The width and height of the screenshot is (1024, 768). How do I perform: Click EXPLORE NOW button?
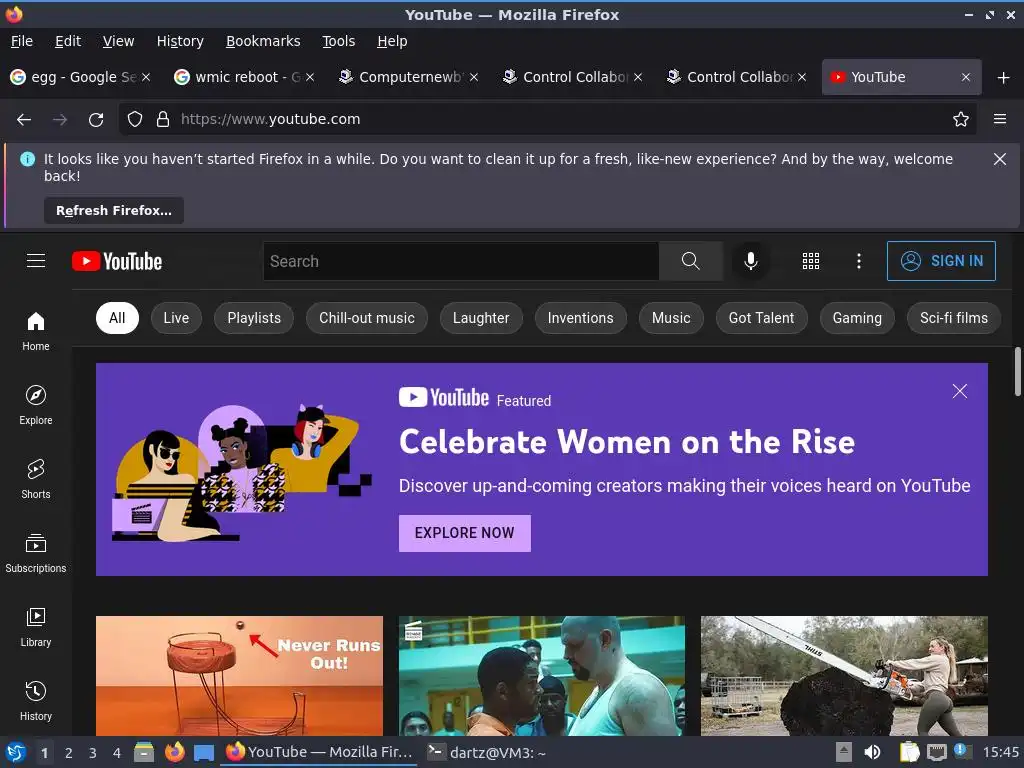464,533
